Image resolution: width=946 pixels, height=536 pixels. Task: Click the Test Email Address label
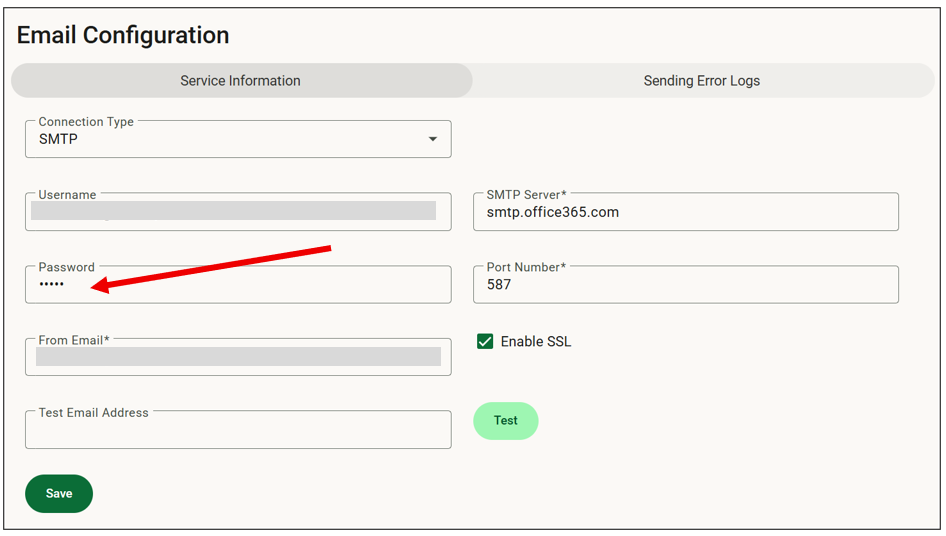pyautogui.click(x=94, y=412)
